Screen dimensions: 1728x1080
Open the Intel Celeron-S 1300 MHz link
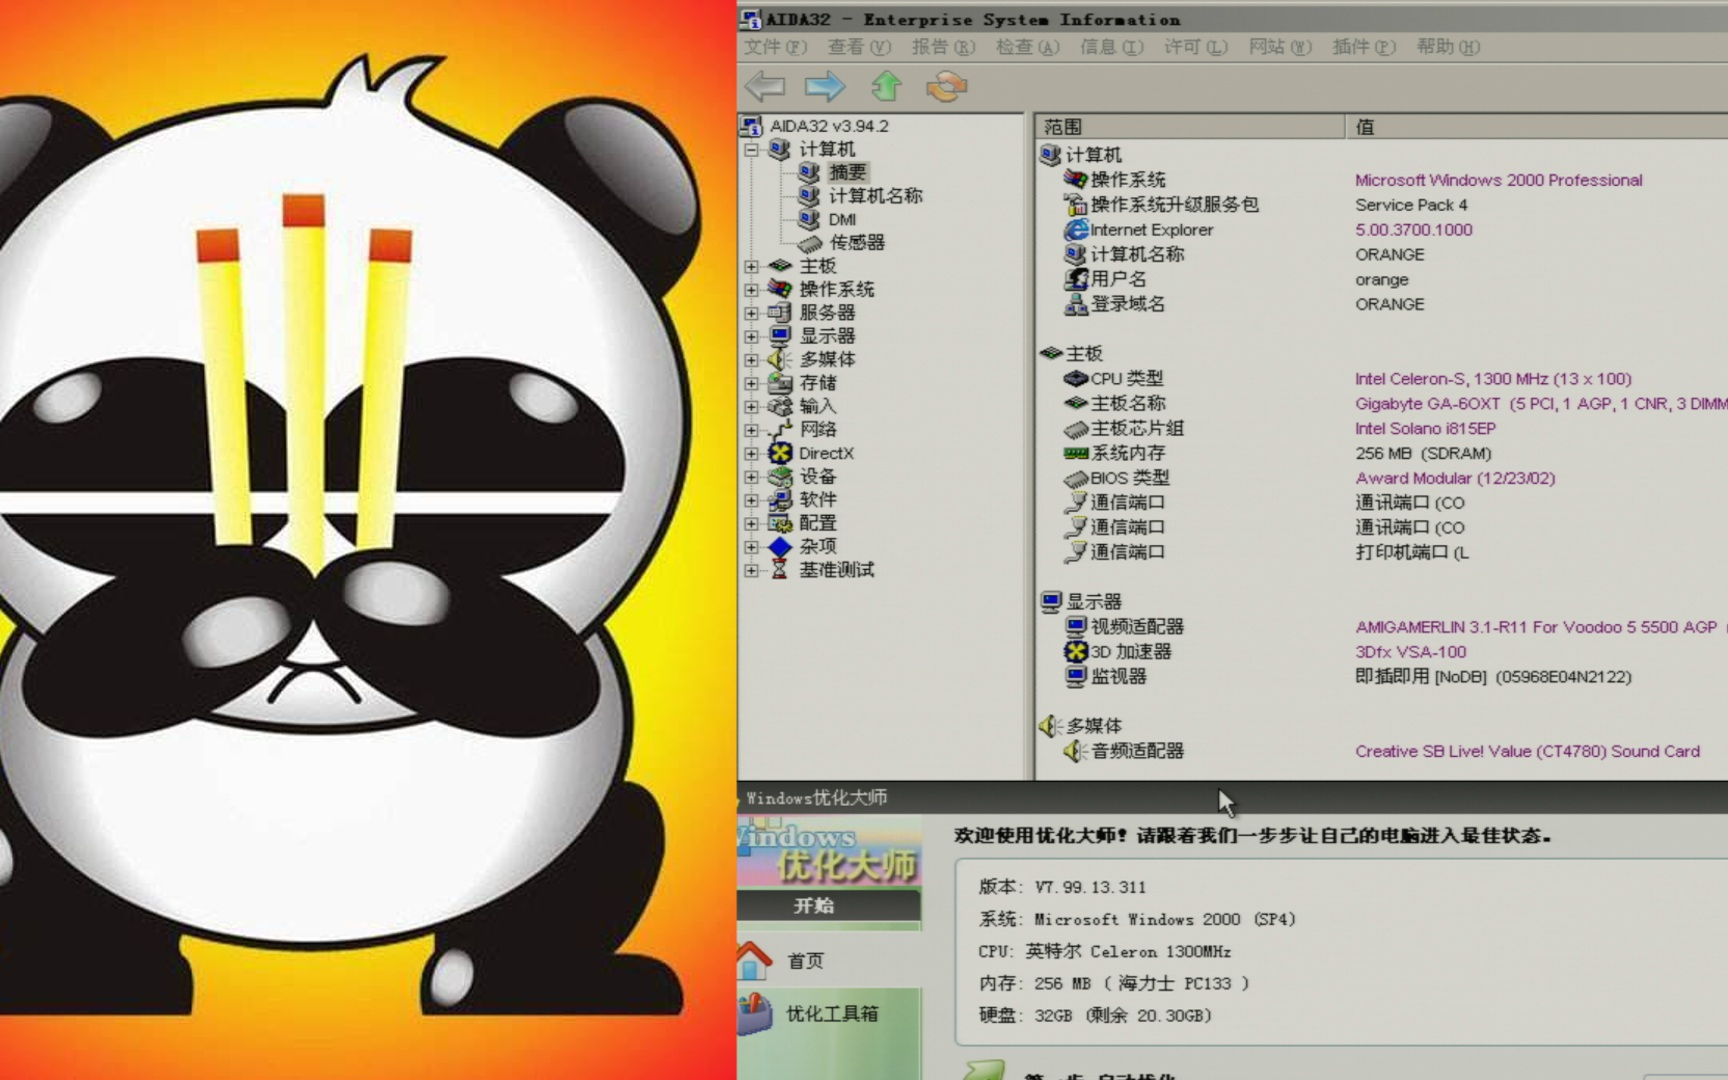1493,378
